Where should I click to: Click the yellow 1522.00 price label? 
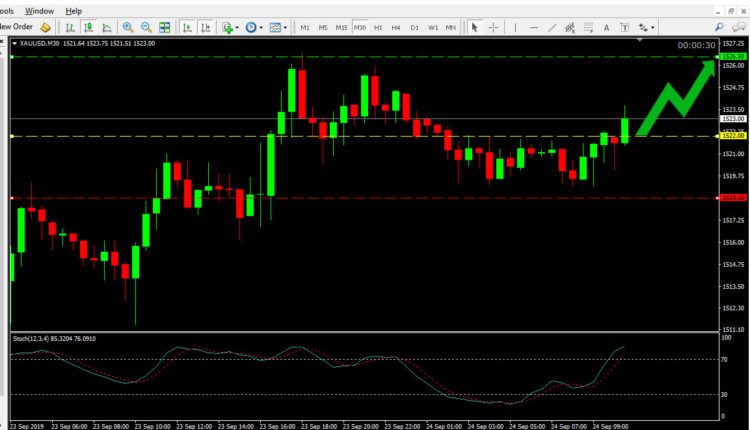[x=733, y=136]
